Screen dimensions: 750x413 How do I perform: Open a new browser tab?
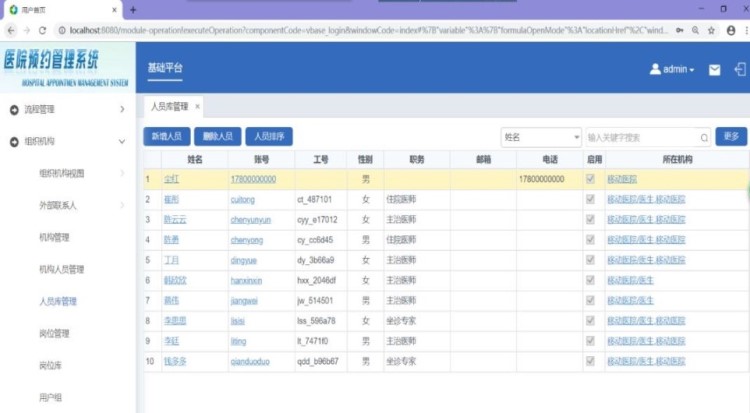[x=133, y=9]
